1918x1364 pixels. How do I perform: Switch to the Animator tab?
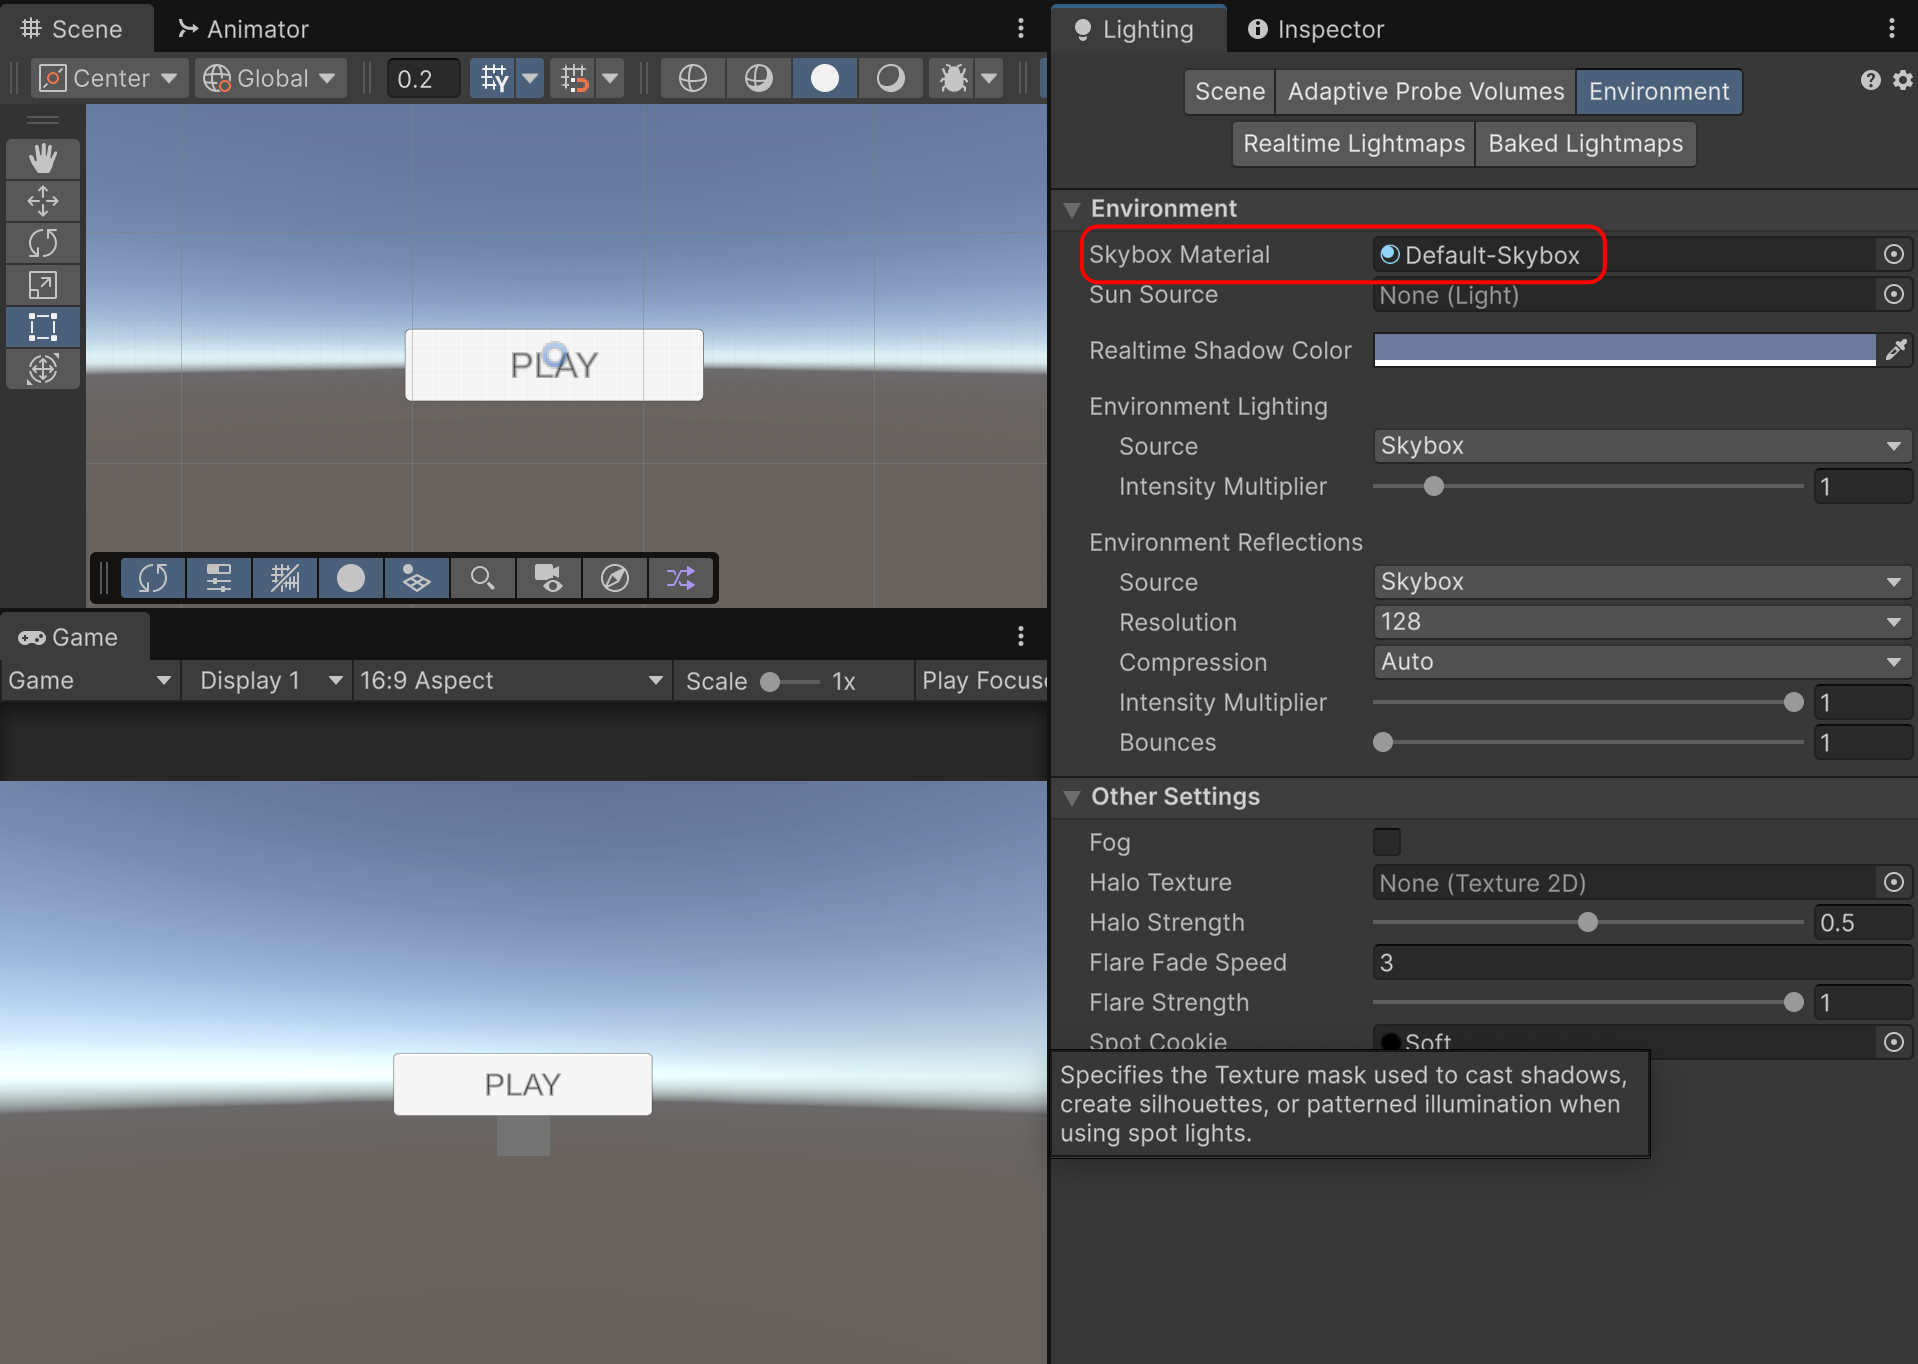244,29
